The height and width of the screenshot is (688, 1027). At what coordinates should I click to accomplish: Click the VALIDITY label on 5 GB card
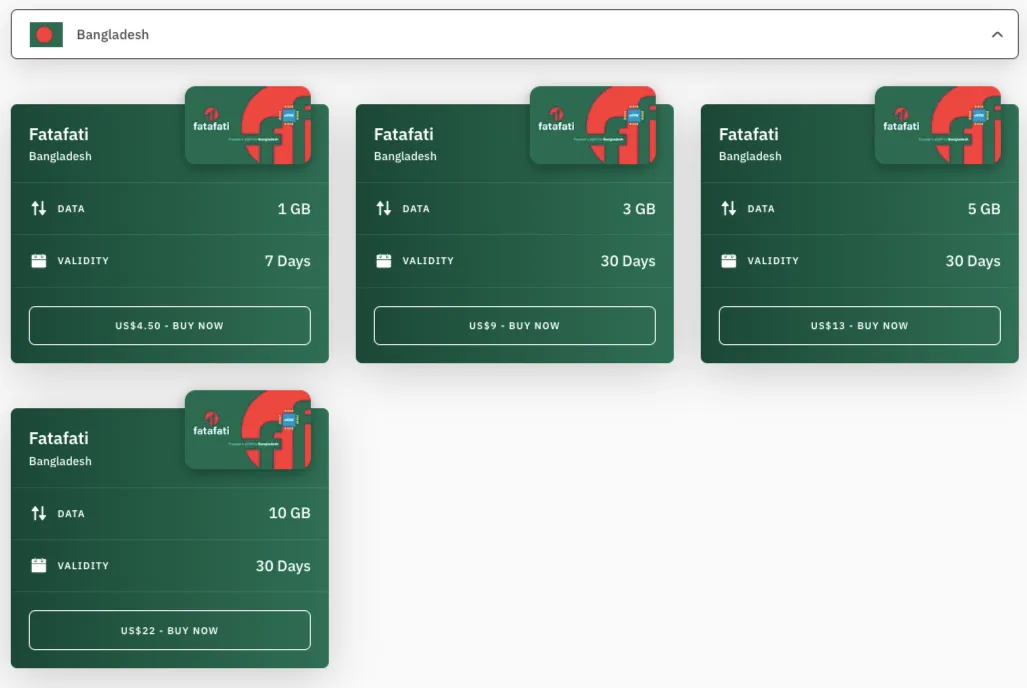(x=773, y=261)
